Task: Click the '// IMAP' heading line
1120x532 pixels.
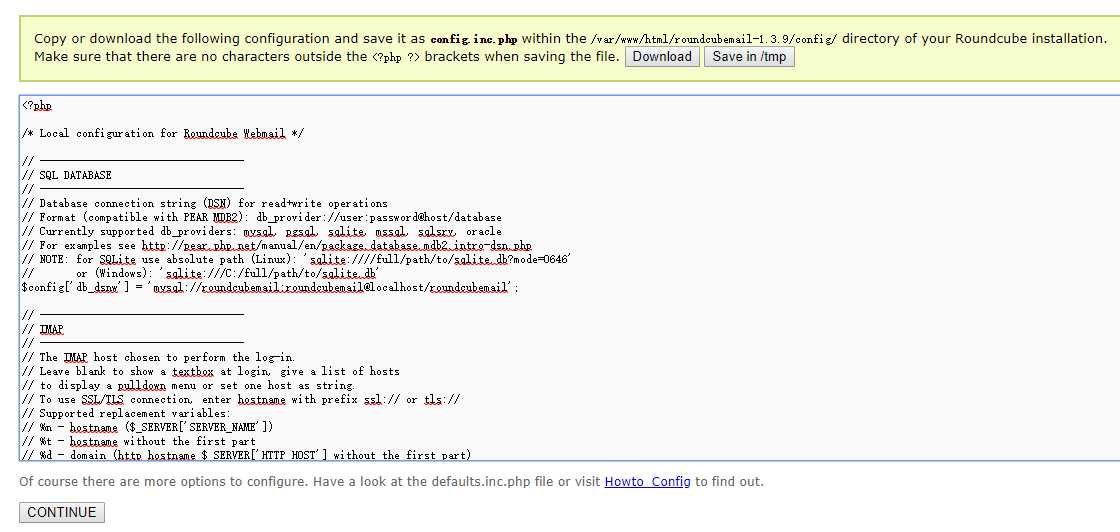Action: 43,329
